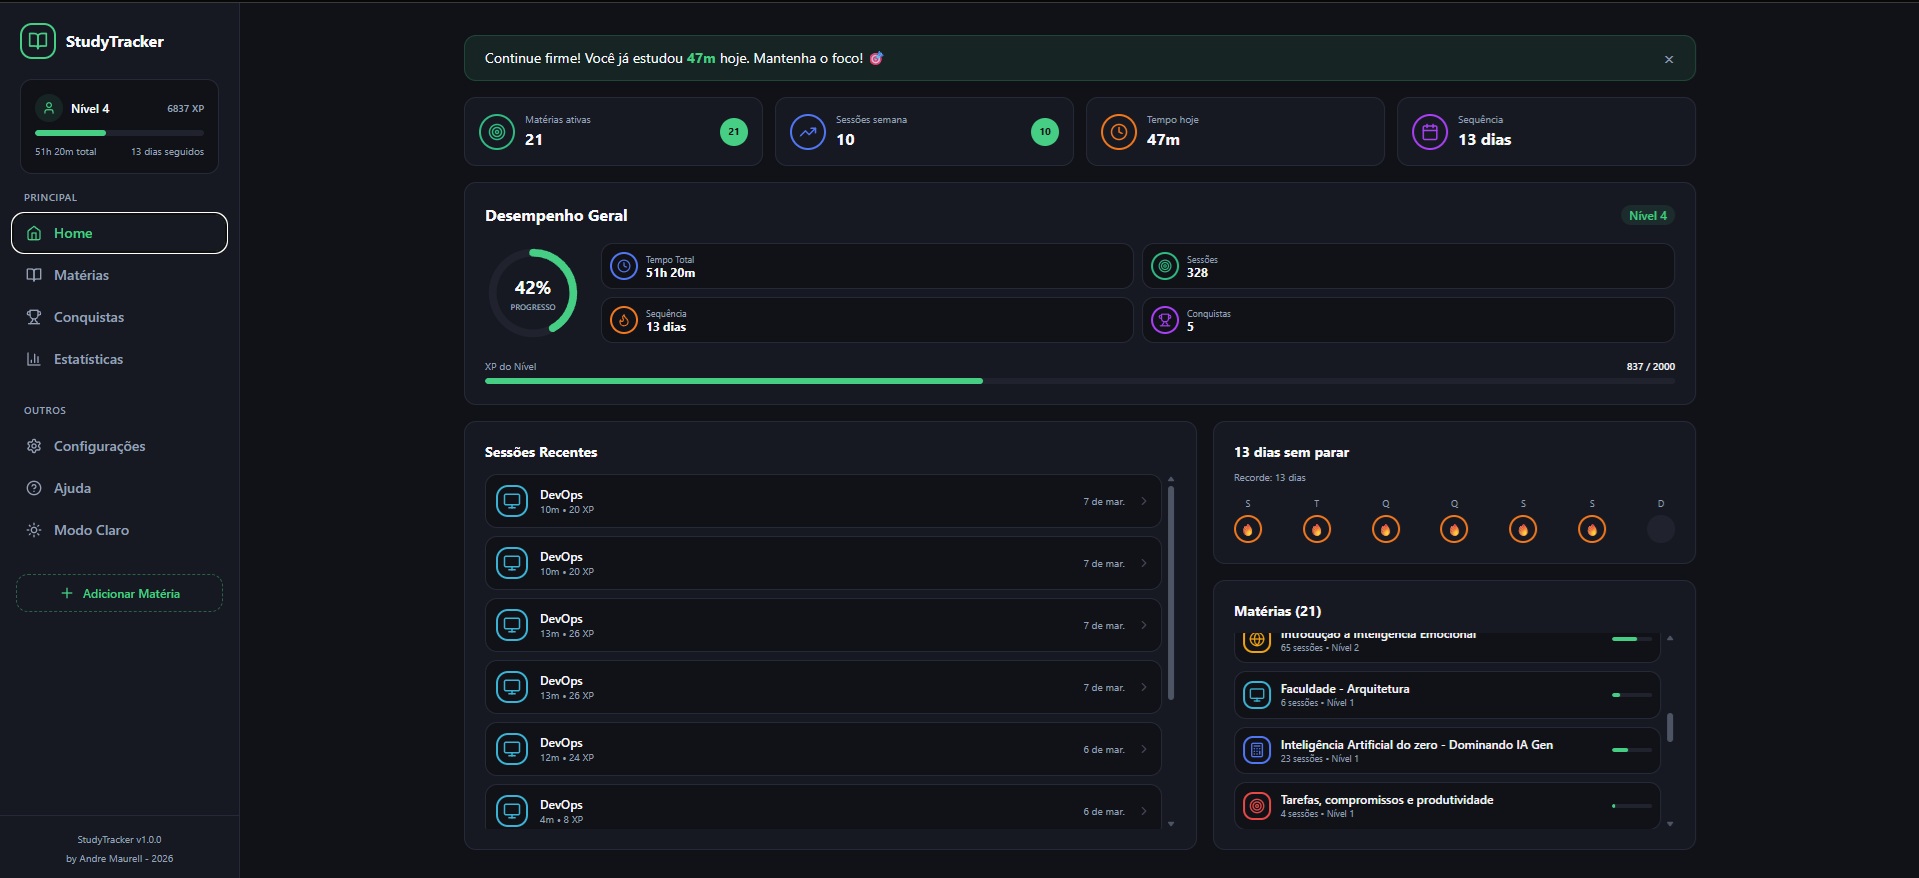Screen dimensions: 1919x878
Task: Toggle the empty Sunday (D) streak circle
Action: [x=1660, y=529]
